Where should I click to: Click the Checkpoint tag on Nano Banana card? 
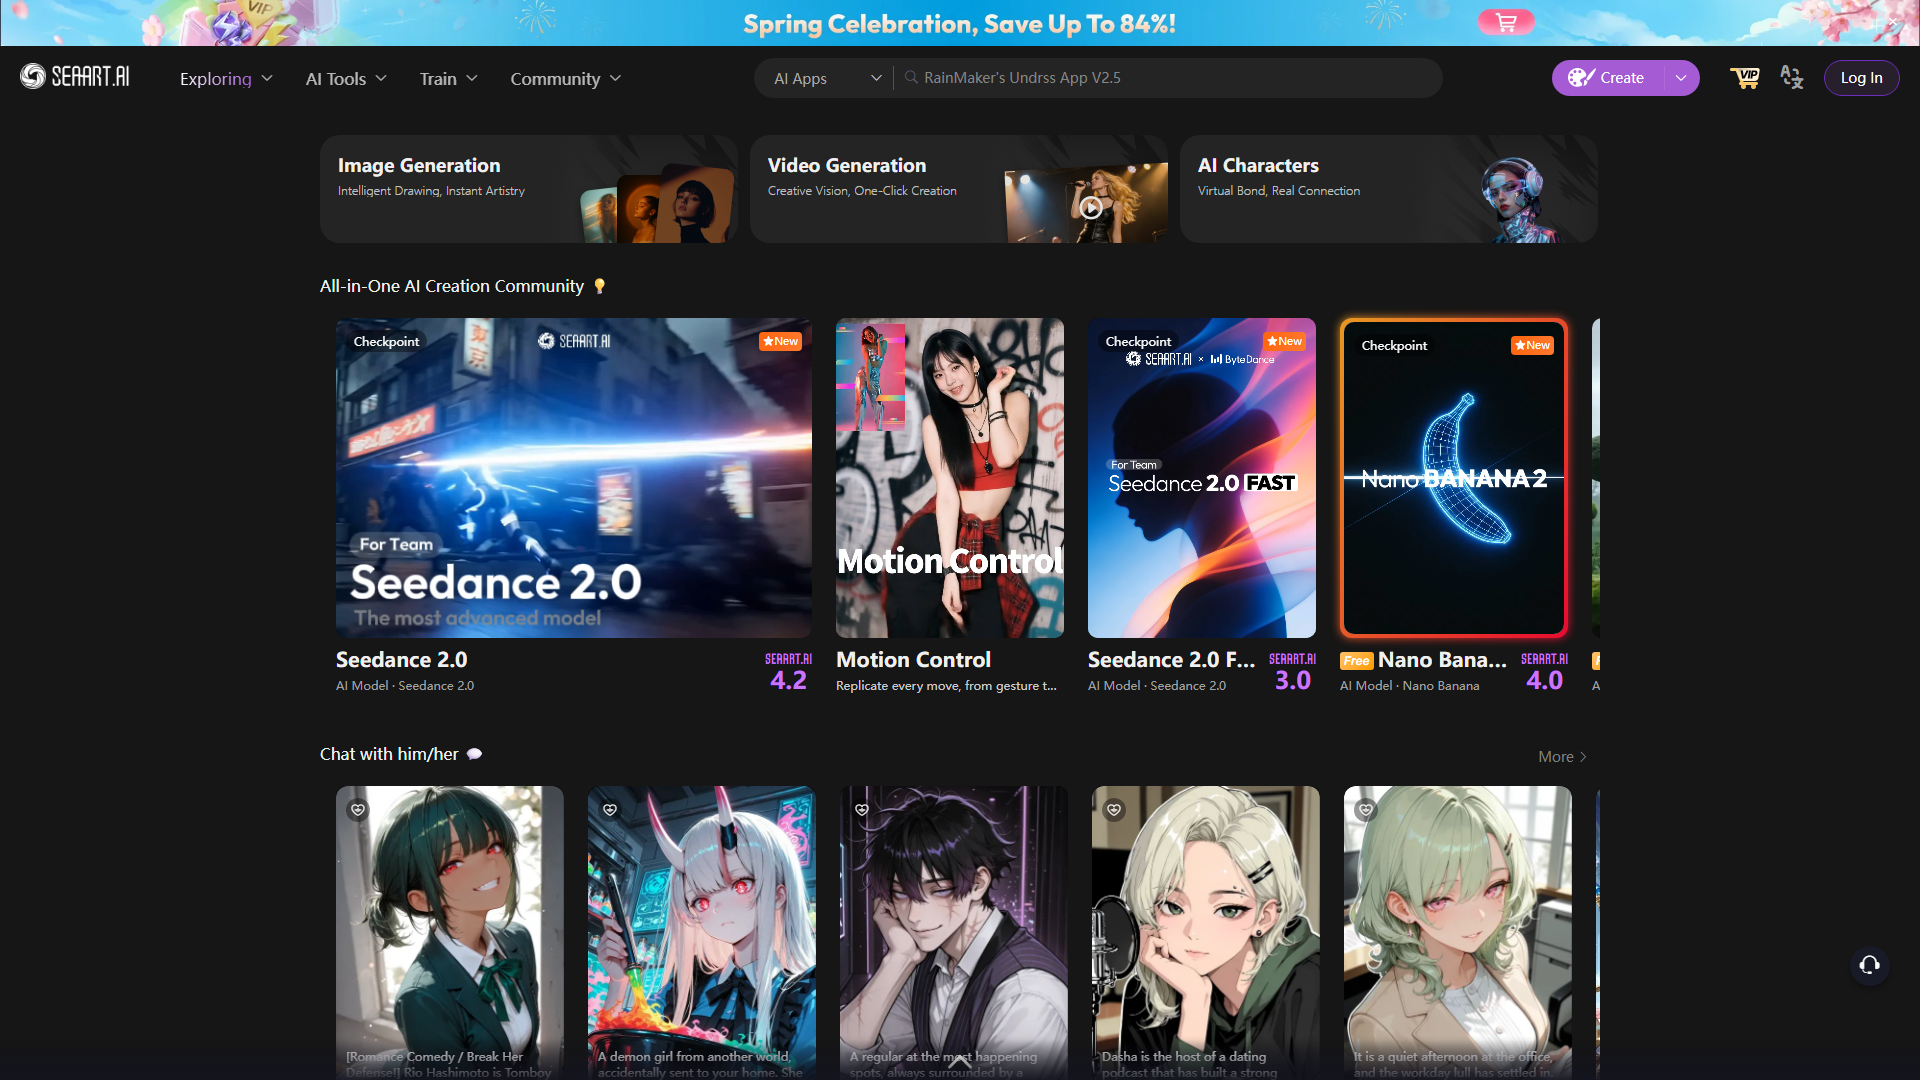(x=1394, y=346)
